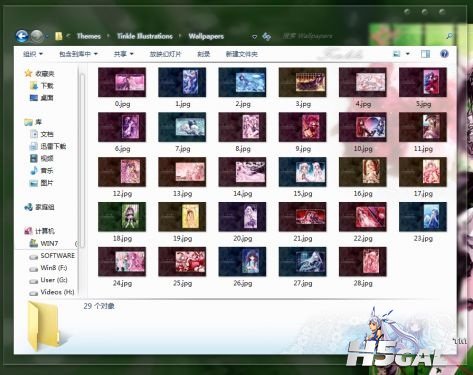This screenshot has width=473, height=375.
Task: Expand the view options arrow
Action: click(408, 54)
